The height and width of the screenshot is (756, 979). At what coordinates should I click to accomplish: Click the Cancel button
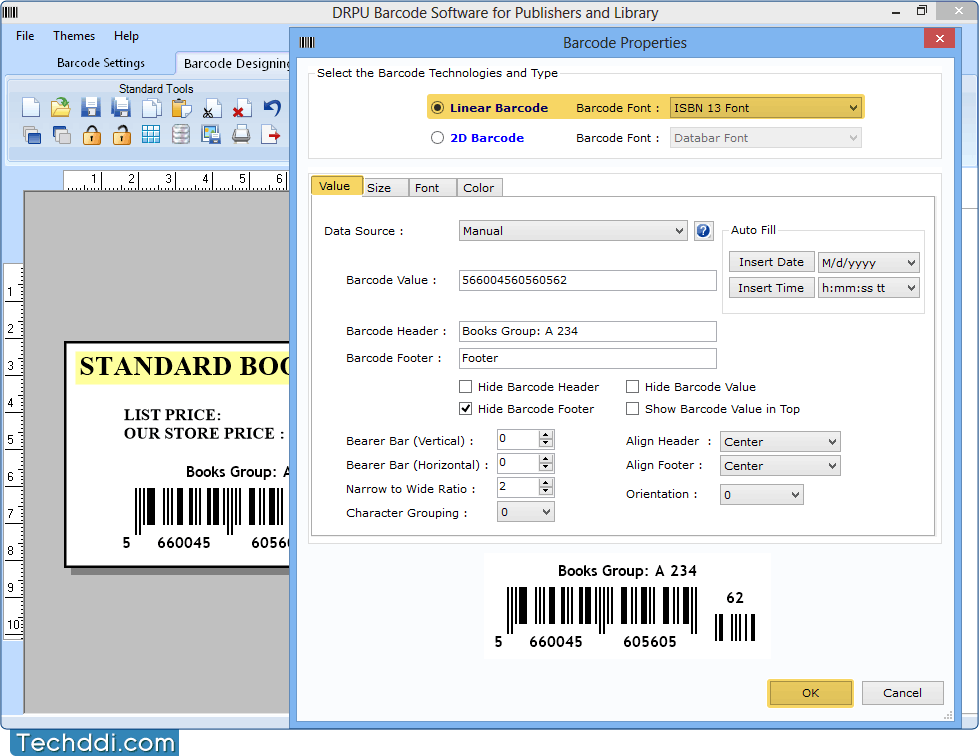pyautogui.click(x=902, y=693)
